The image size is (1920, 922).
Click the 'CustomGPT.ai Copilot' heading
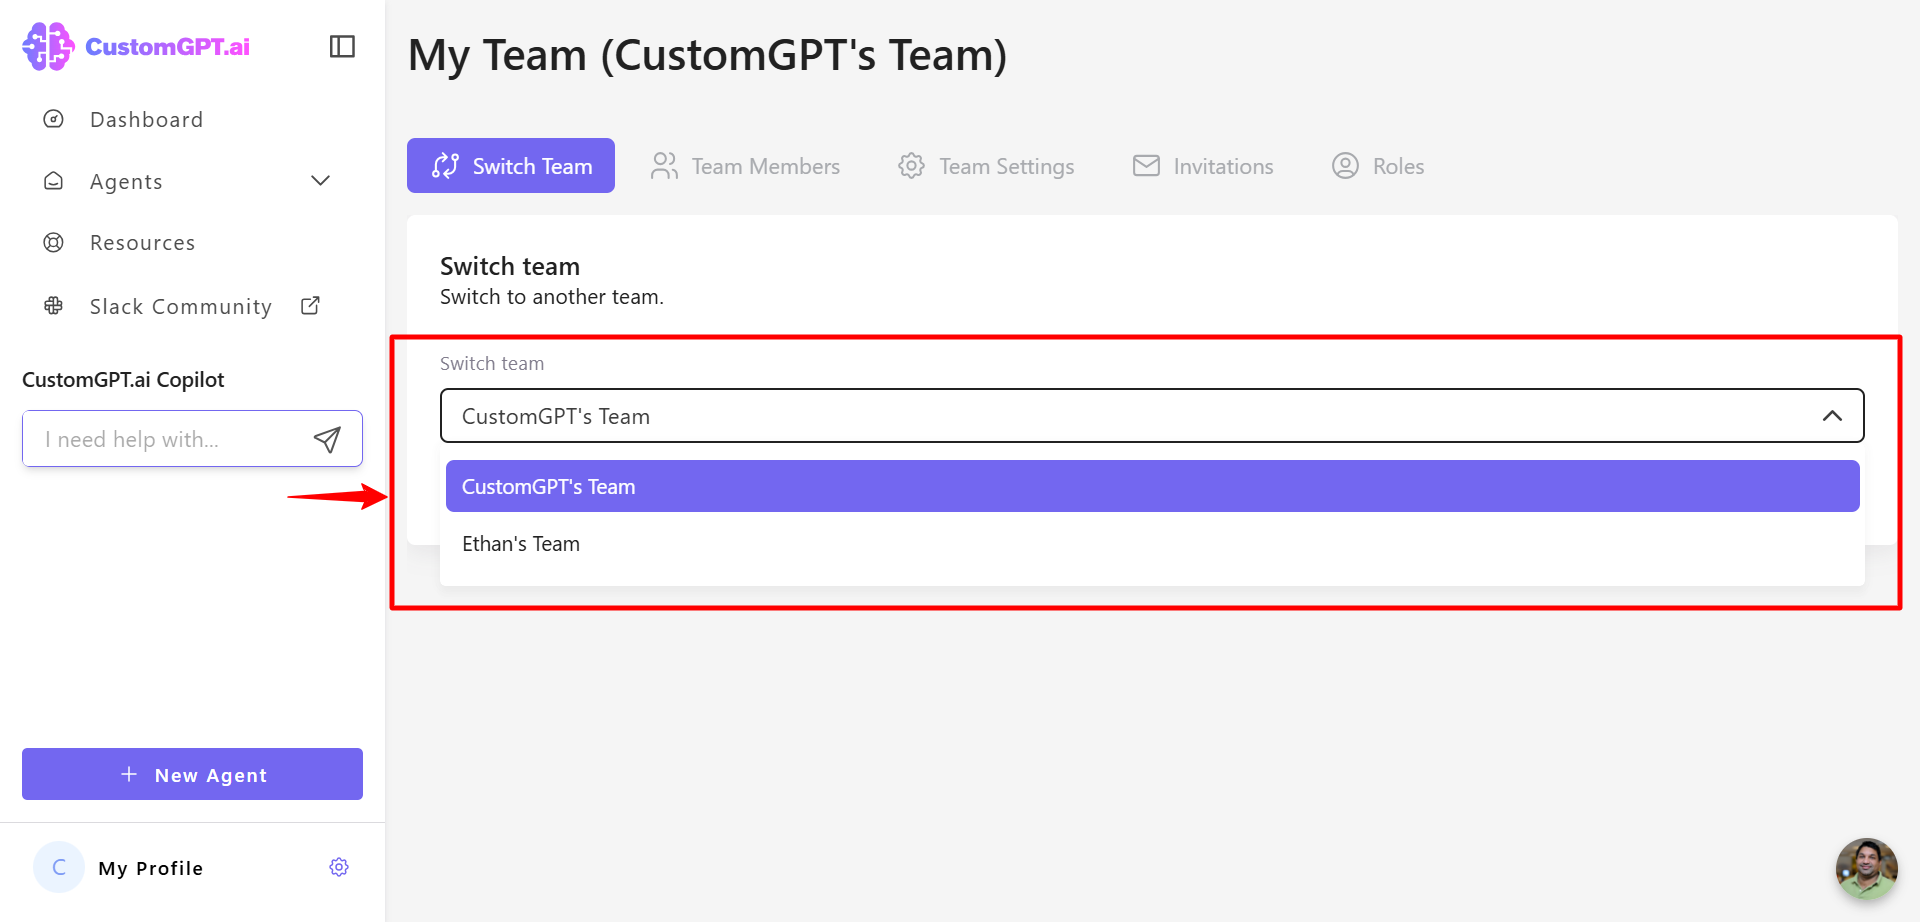click(x=123, y=380)
